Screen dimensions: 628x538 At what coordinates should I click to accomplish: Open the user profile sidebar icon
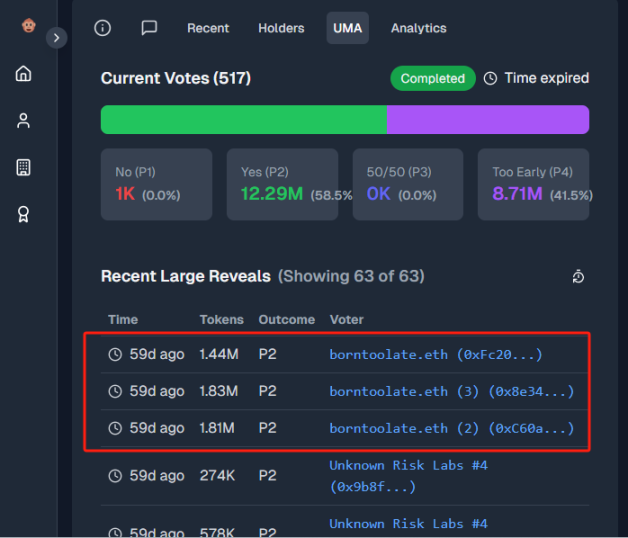coord(24,121)
